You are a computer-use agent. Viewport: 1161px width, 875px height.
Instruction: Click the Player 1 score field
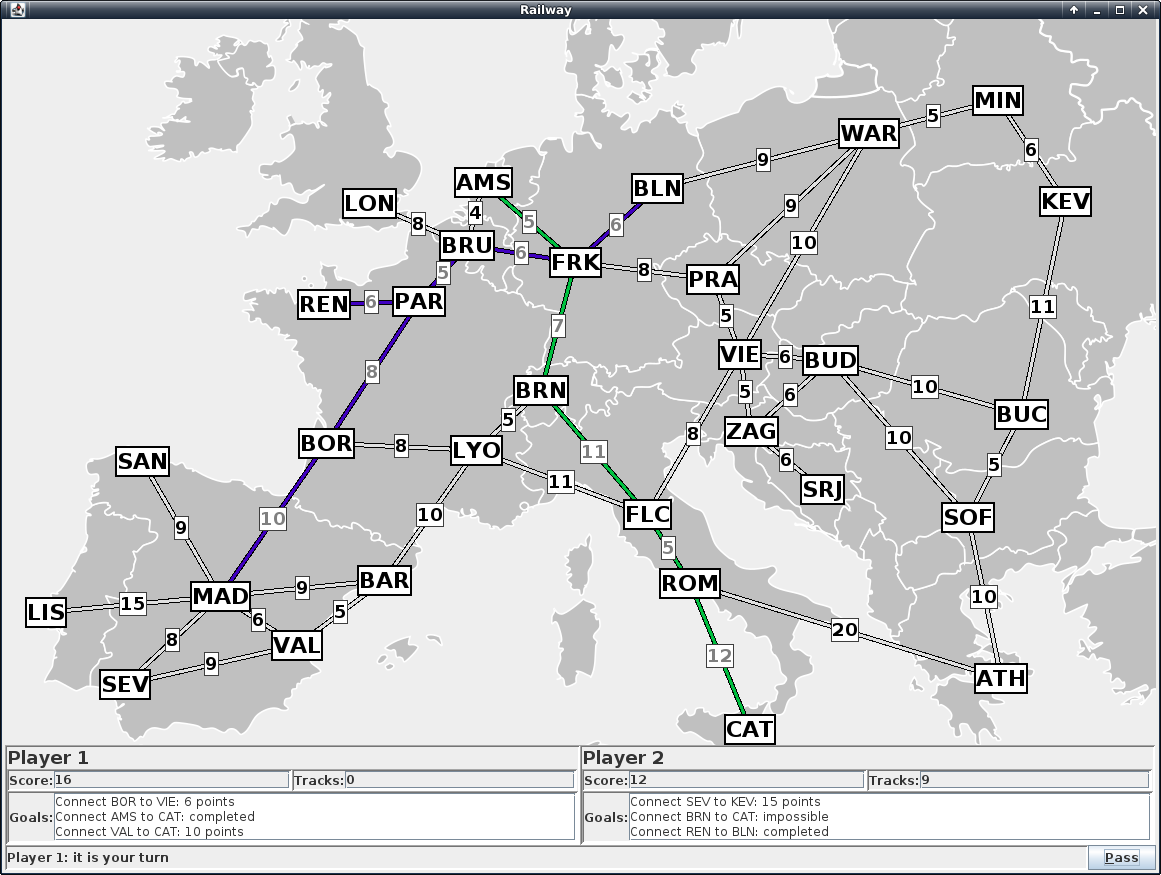(170, 780)
